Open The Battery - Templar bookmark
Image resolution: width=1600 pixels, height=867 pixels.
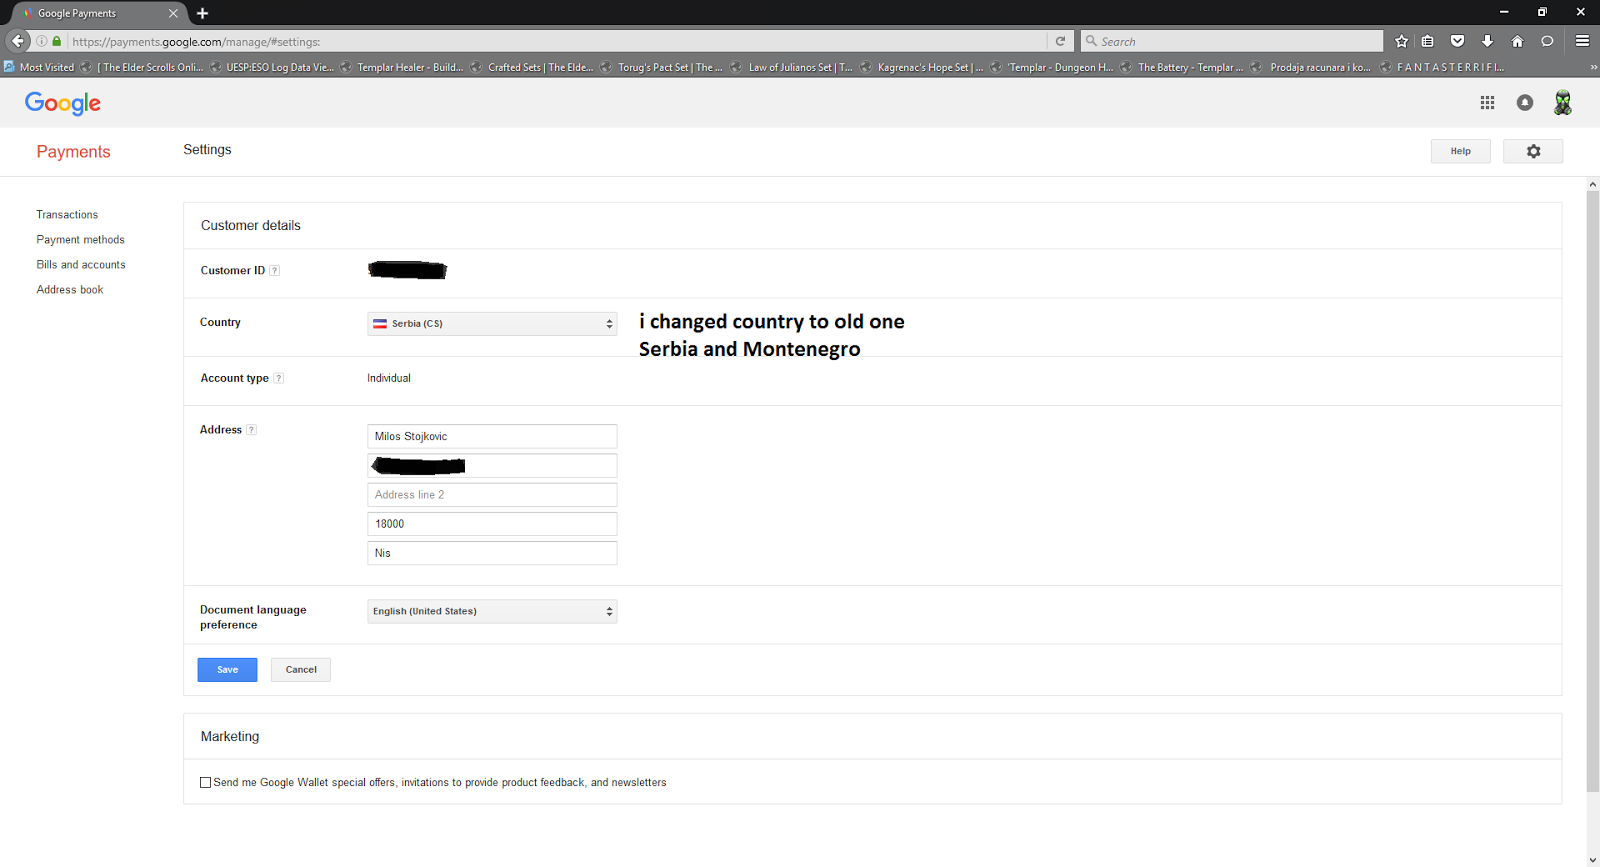point(1182,67)
